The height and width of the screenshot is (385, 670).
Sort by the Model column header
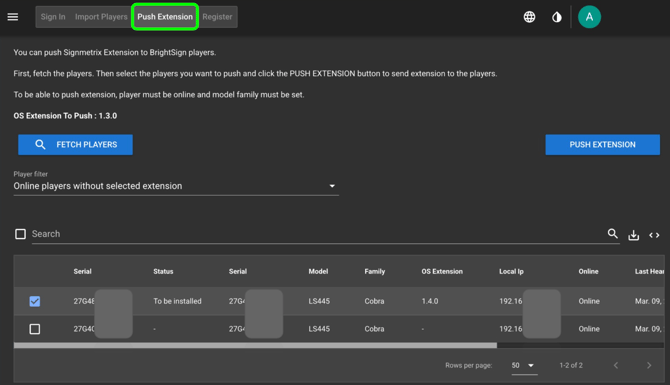click(x=318, y=271)
